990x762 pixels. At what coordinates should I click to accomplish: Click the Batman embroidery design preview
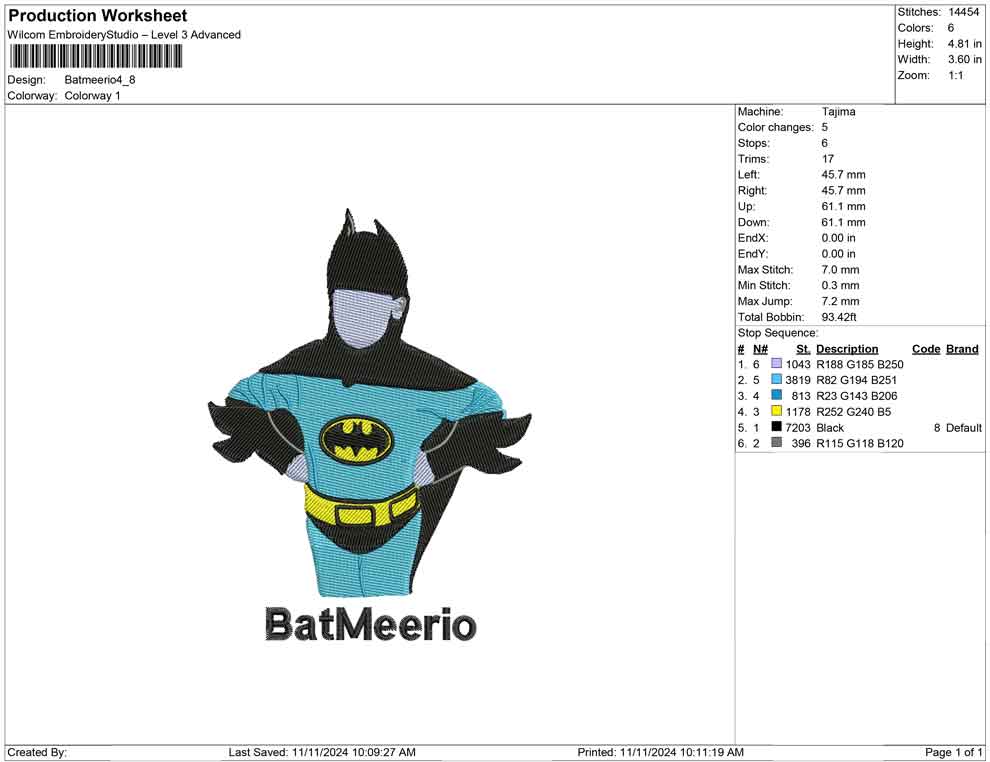[370, 403]
